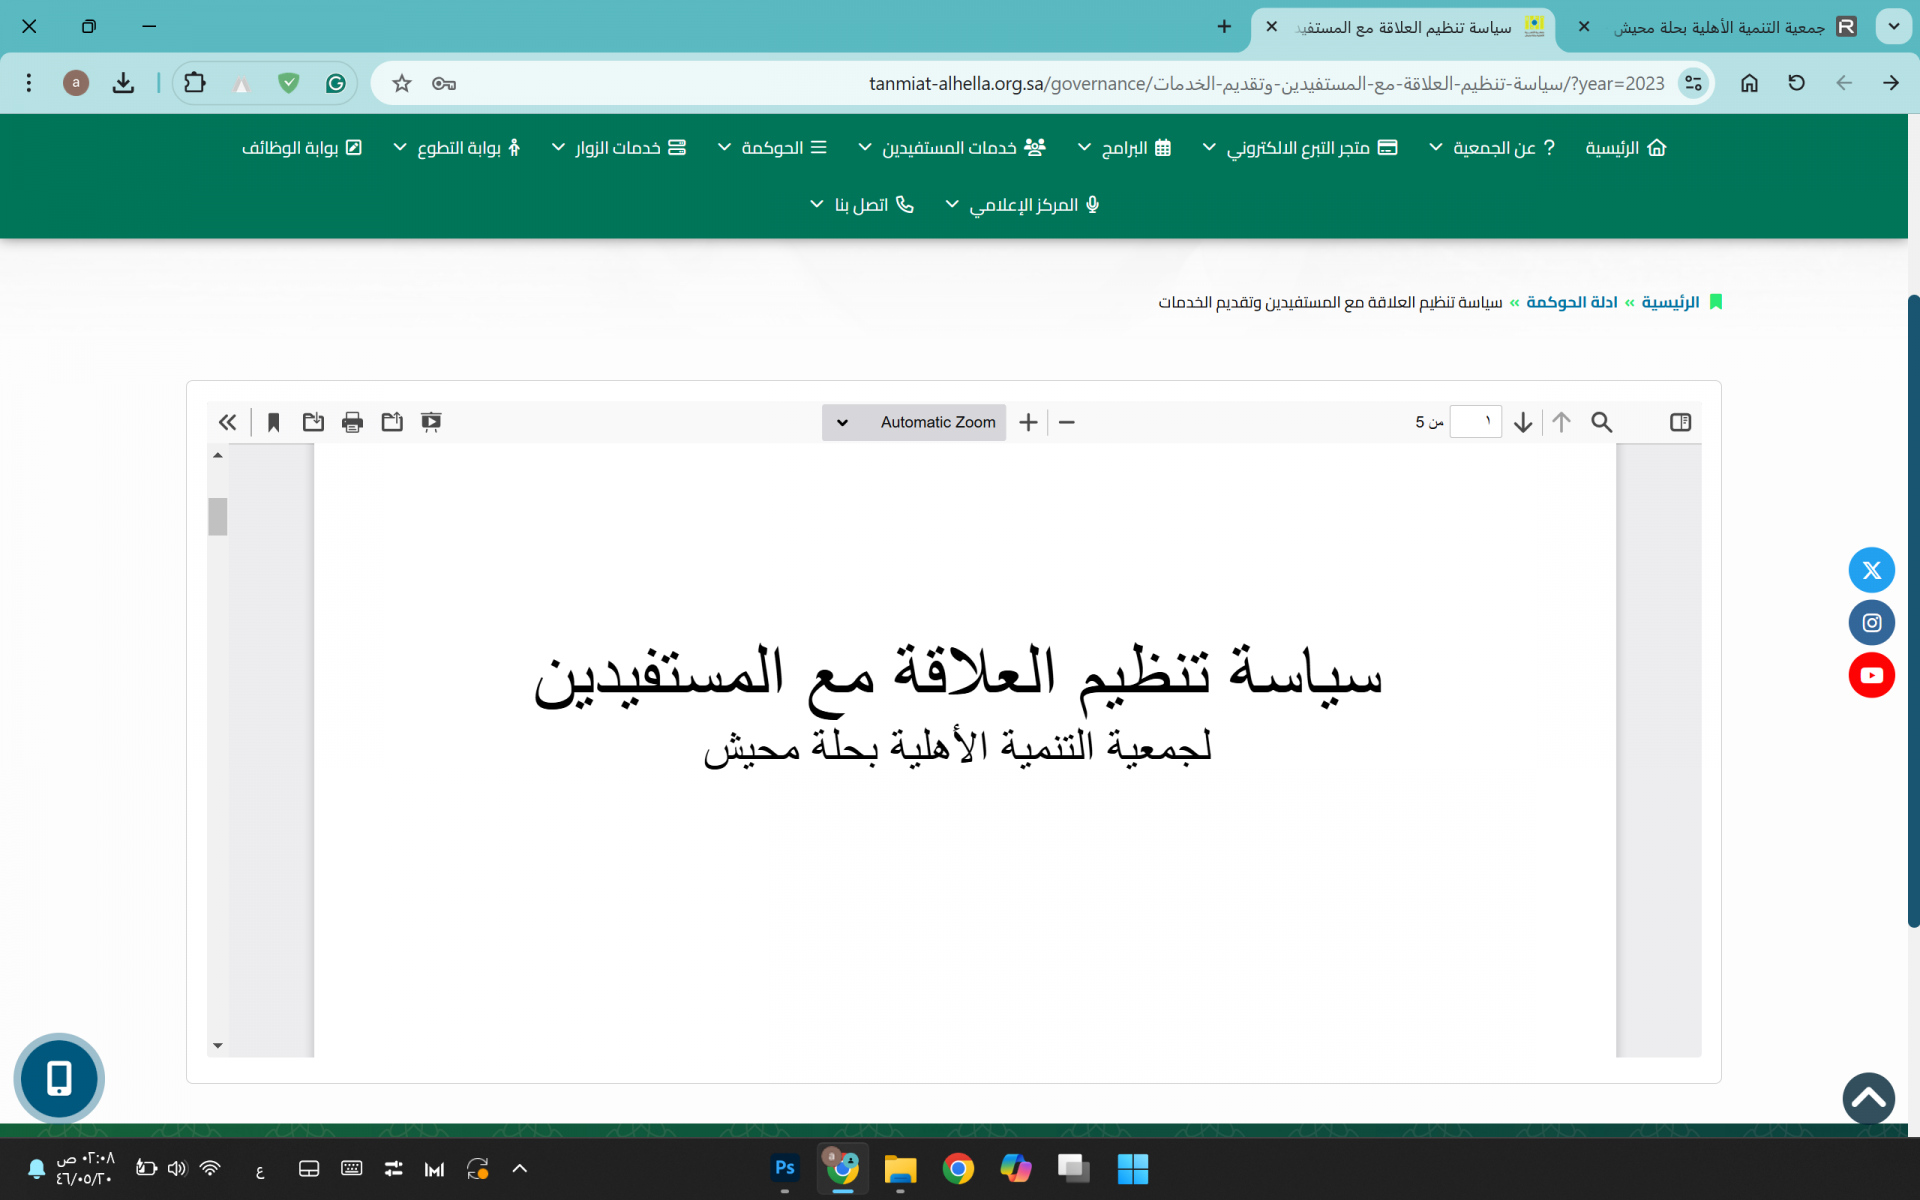Open the Grammarly extension icon

click(x=336, y=83)
